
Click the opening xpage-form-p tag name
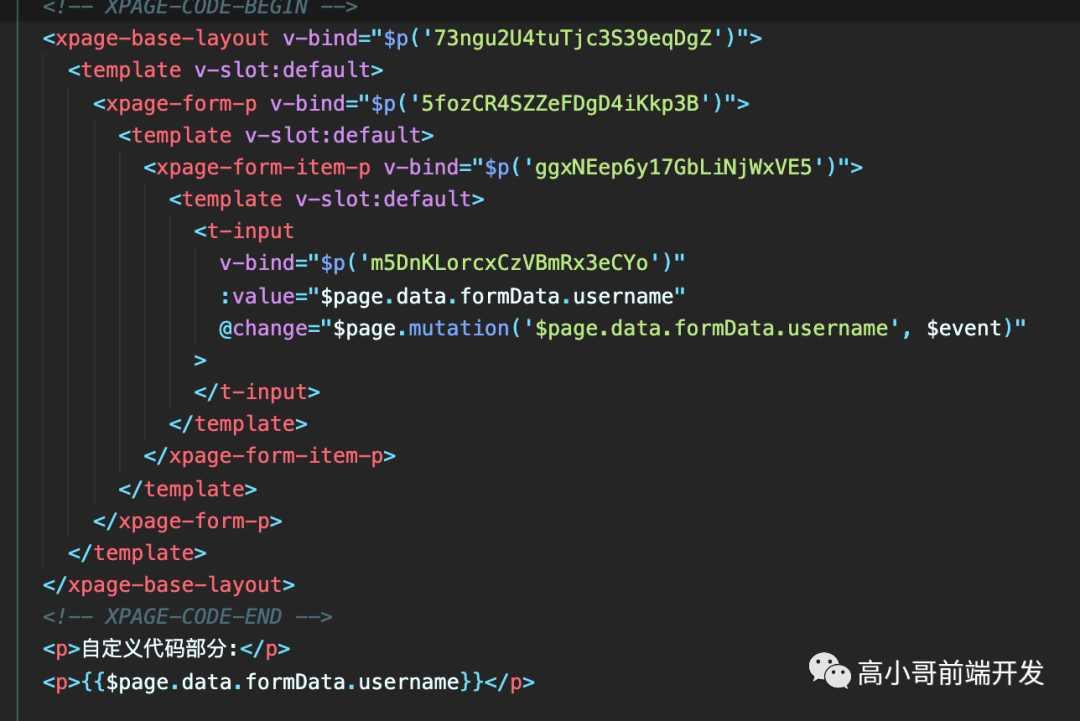pos(181,103)
